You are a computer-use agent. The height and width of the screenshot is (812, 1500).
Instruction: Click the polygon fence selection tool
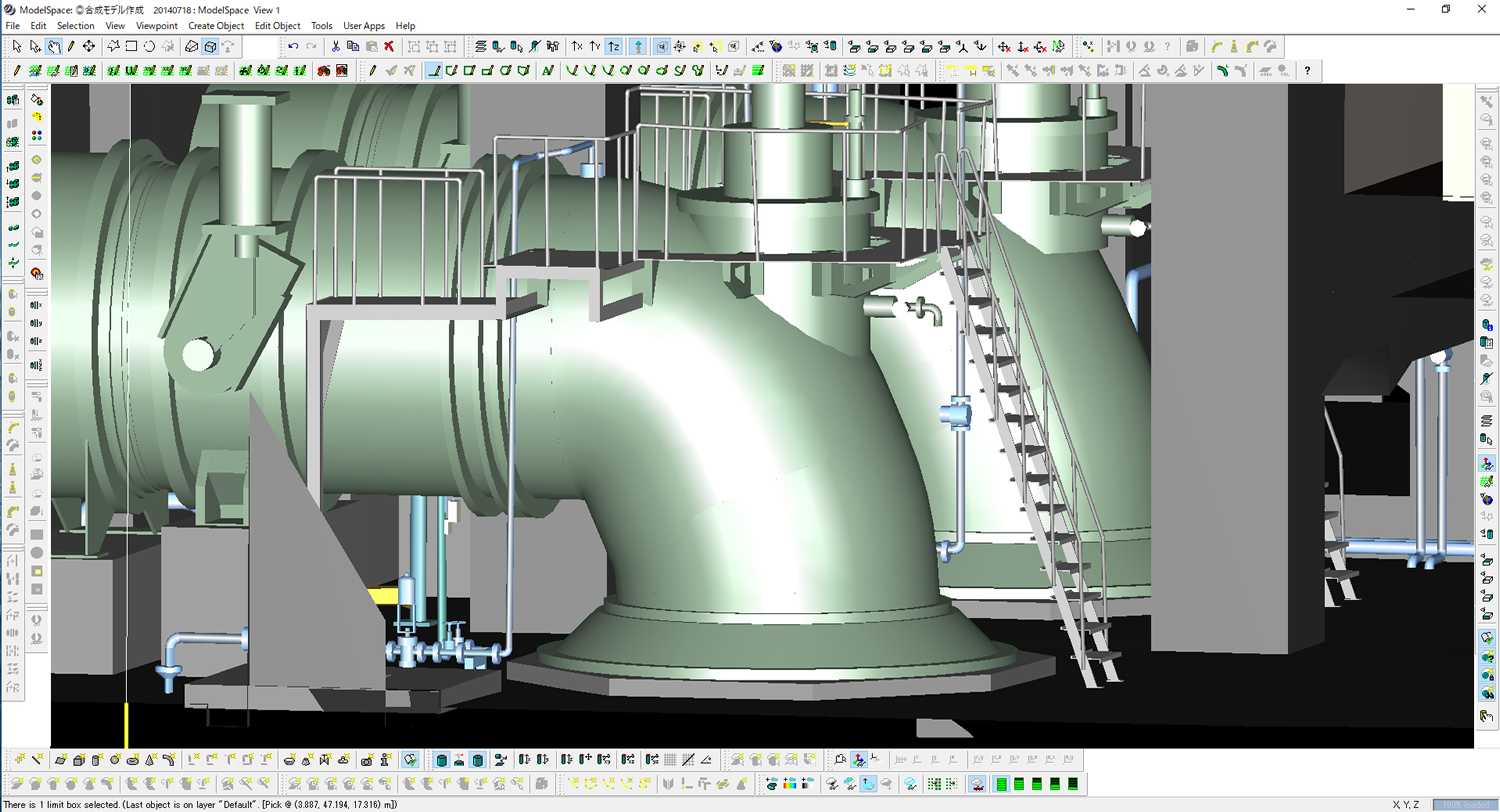[x=113, y=46]
